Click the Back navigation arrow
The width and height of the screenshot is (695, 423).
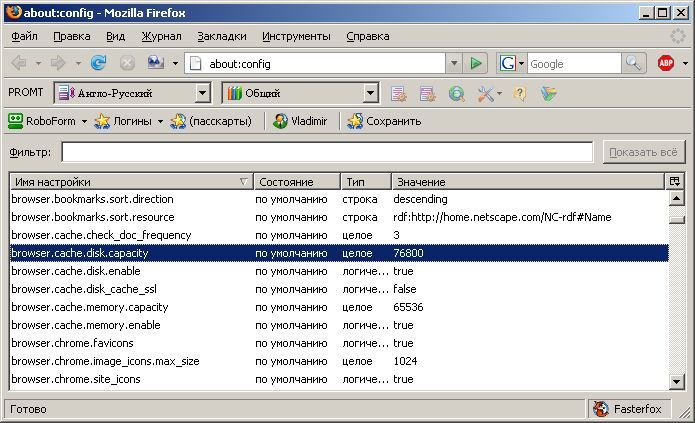click(19, 63)
